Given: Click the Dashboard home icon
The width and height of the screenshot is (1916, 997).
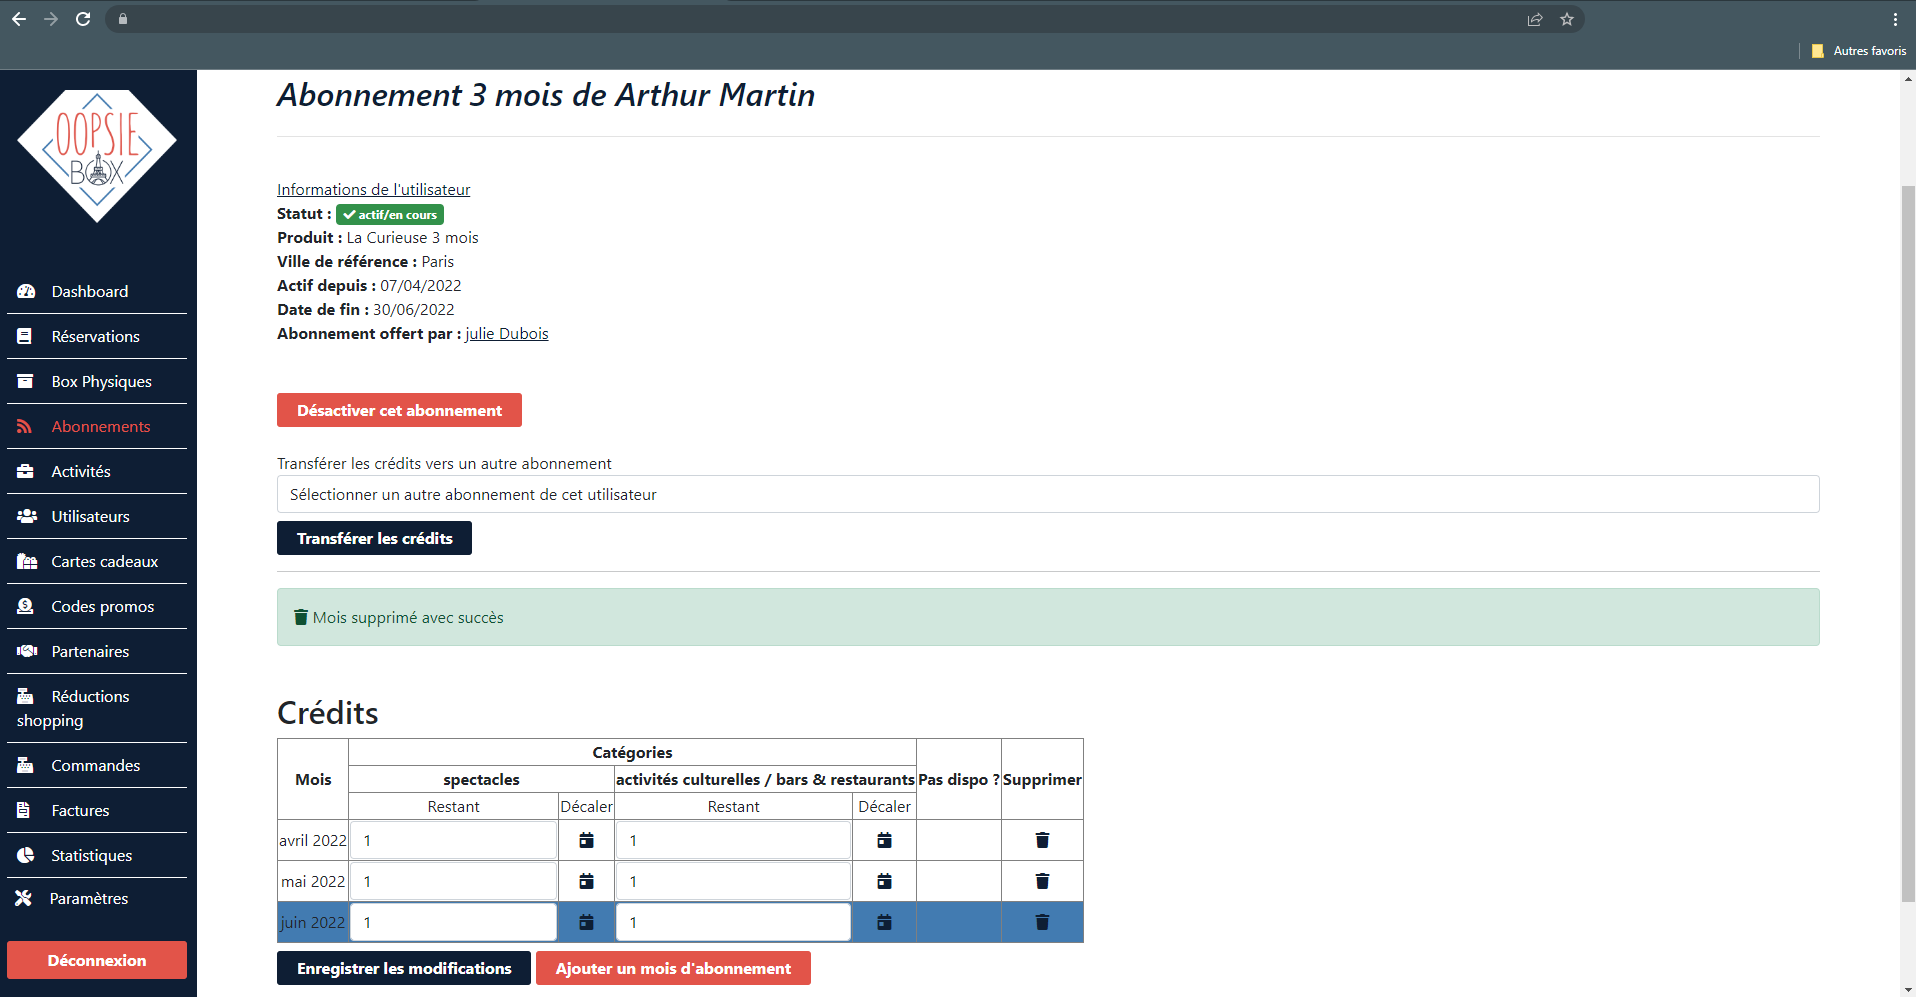Looking at the screenshot, I should tap(24, 291).
